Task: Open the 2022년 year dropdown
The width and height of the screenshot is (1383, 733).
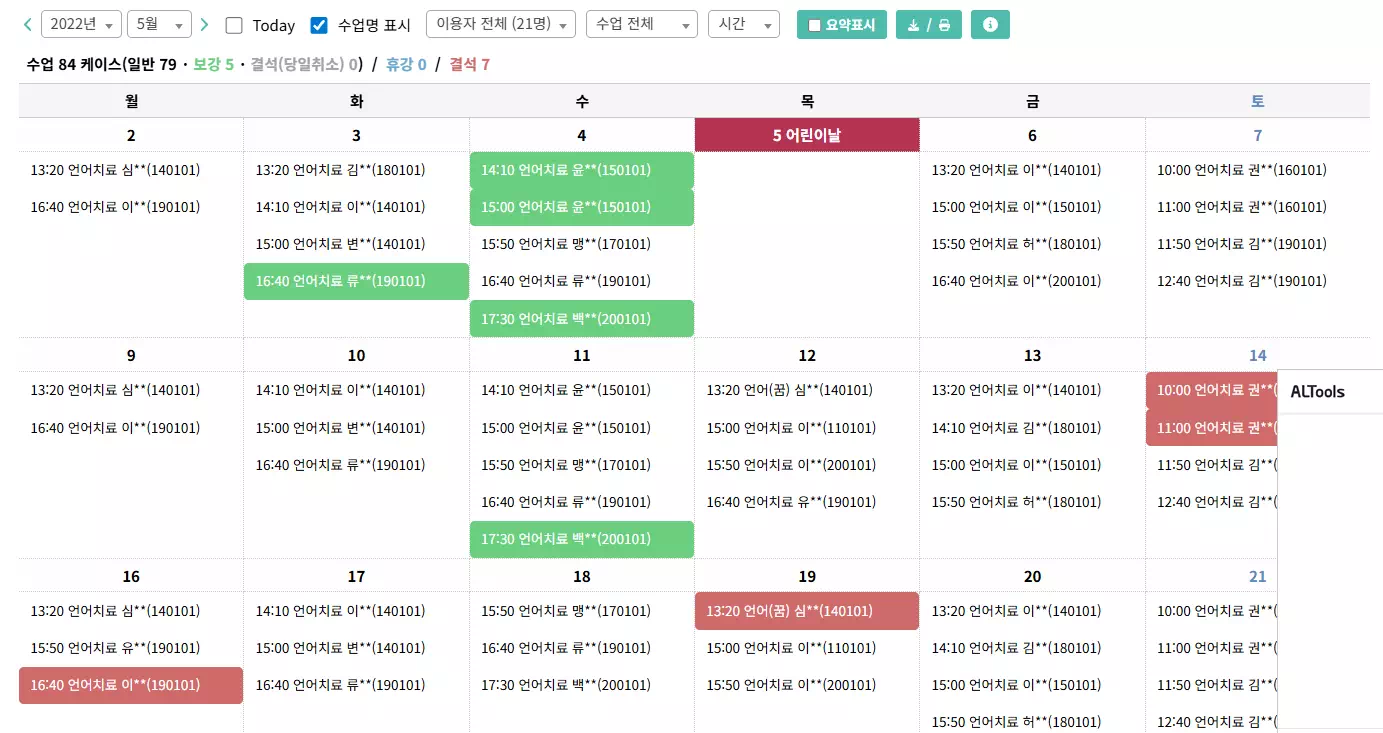Action: [81, 24]
